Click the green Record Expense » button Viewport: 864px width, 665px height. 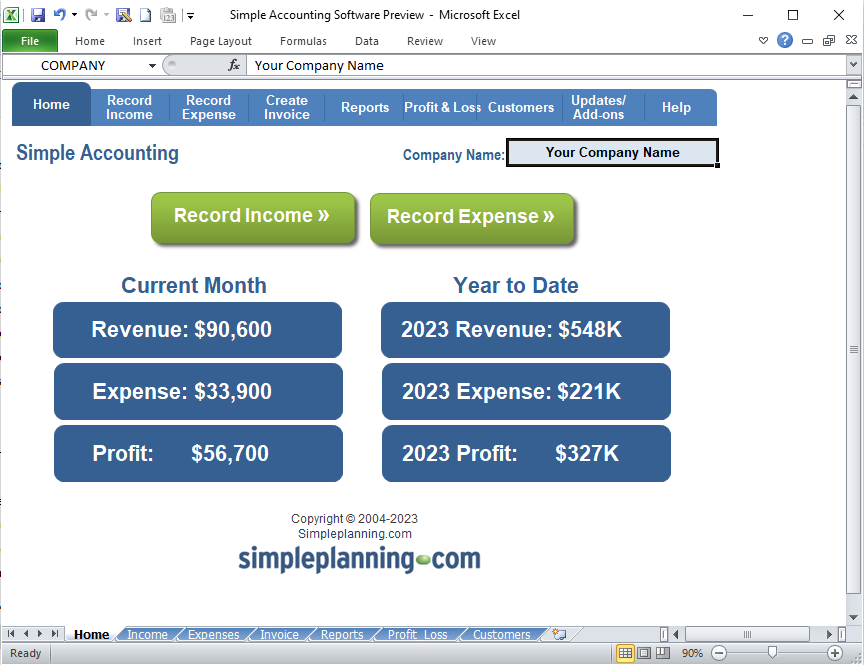click(x=472, y=218)
